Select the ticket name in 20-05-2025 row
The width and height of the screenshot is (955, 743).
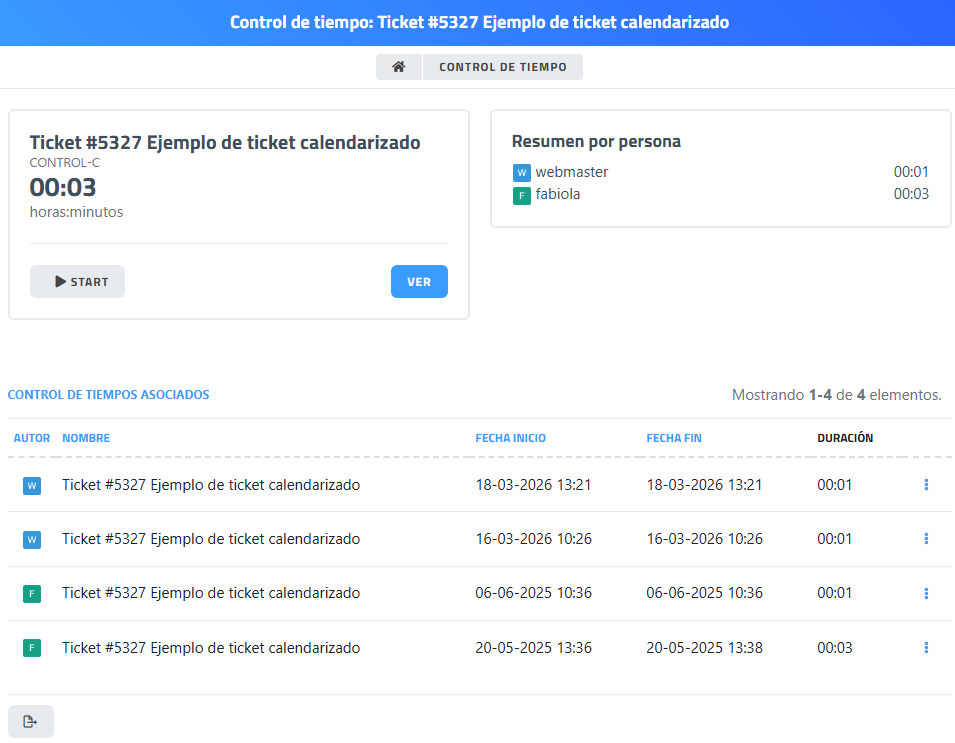pyautogui.click(x=210, y=648)
